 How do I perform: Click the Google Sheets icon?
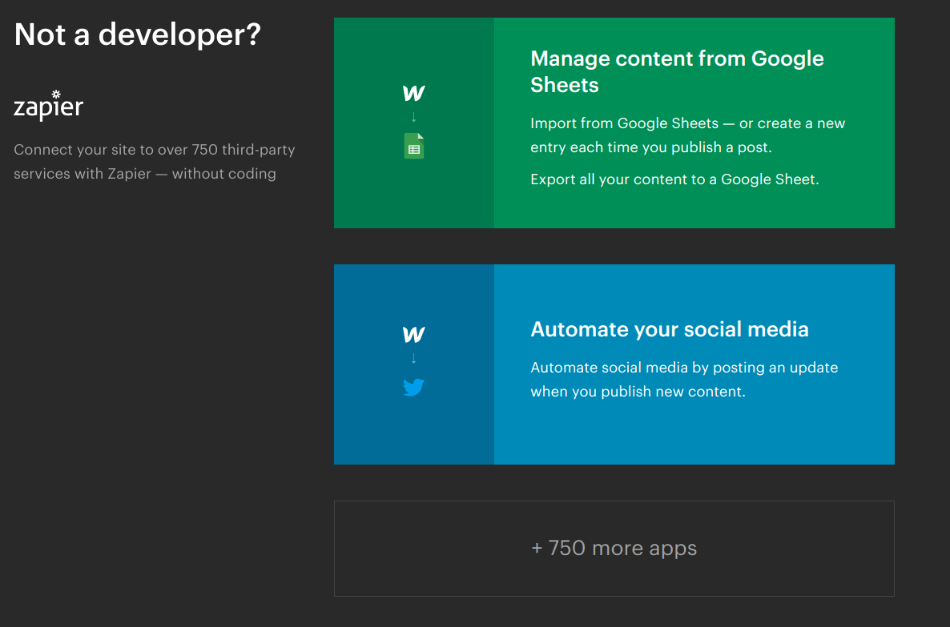click(414, 146)
